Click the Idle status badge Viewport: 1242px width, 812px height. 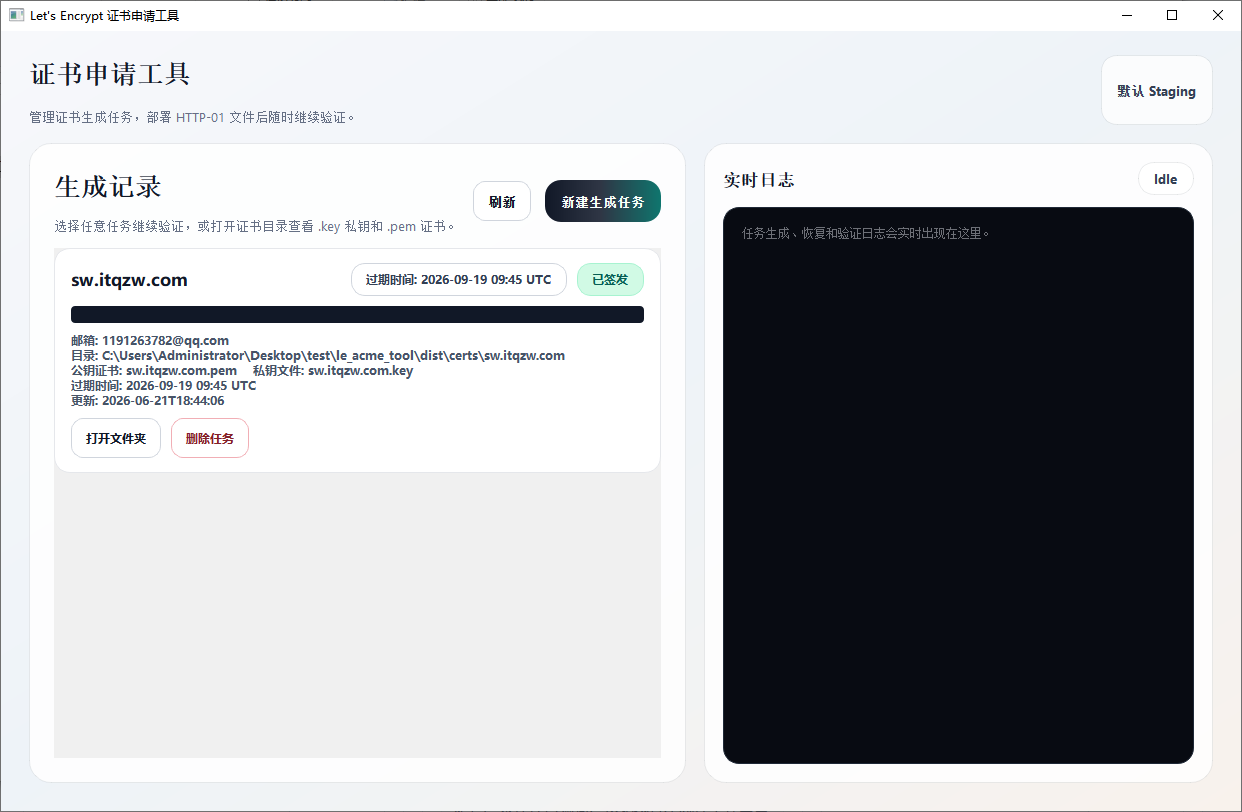[x=1166, y=179]
